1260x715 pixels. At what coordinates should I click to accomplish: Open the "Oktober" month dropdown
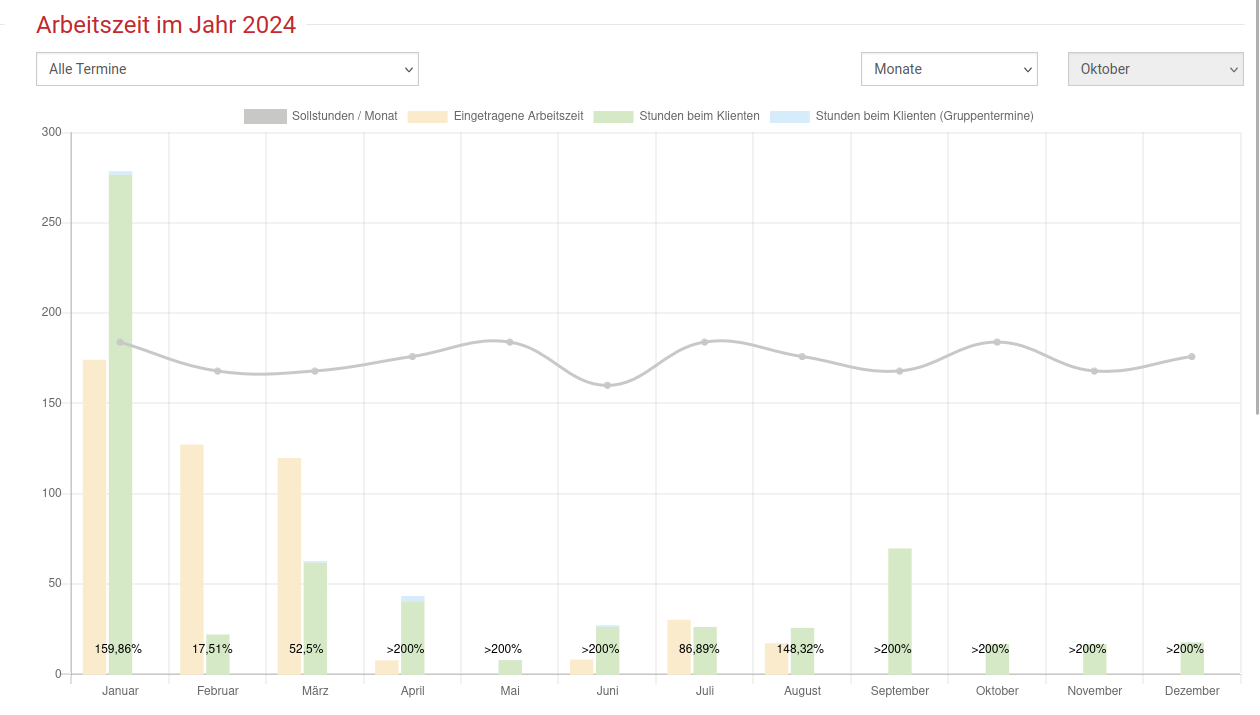1155,69
